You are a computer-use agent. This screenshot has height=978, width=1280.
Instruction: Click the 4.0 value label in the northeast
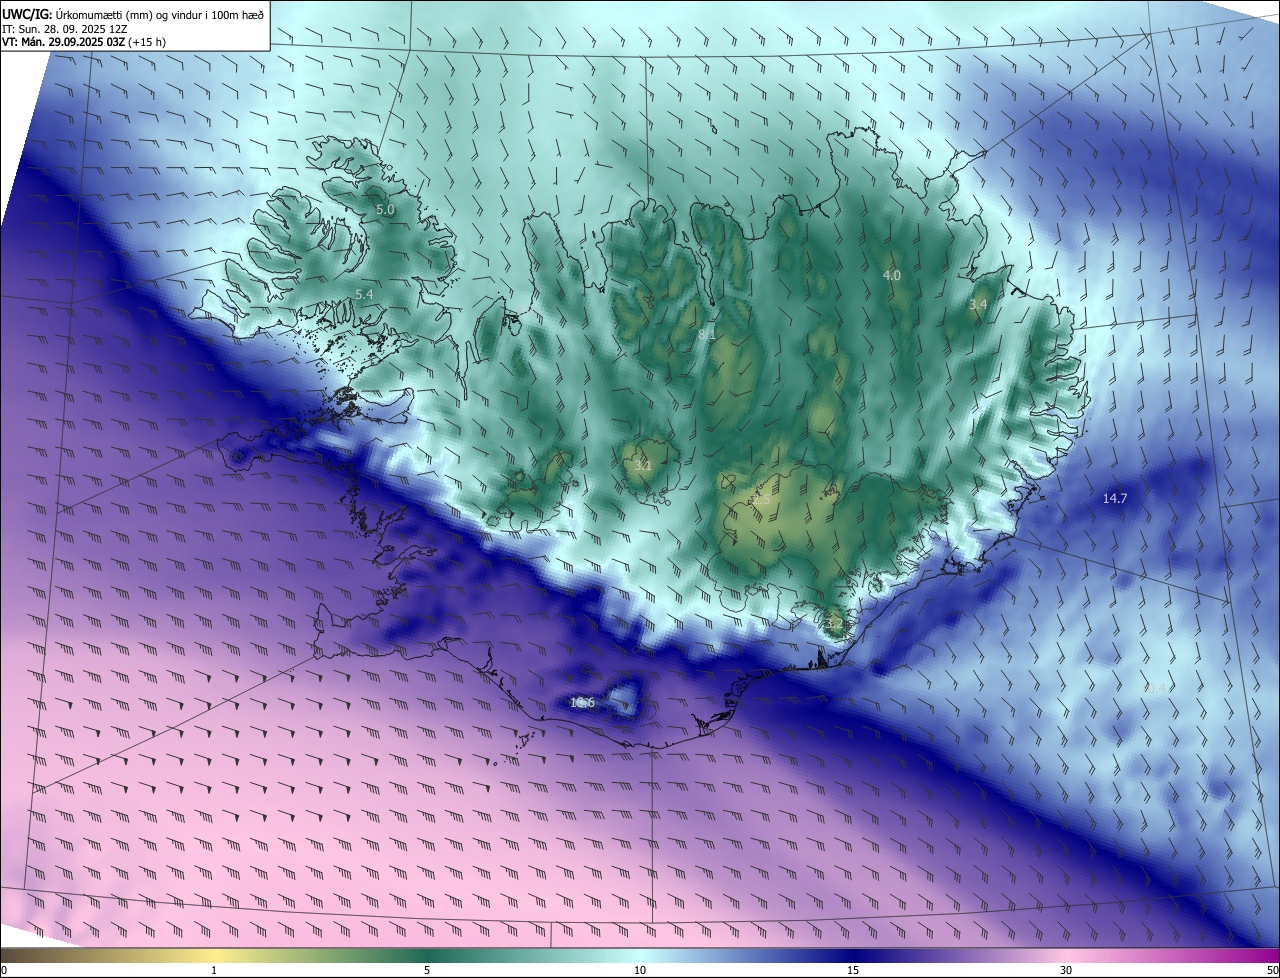[x=891, y=275]
